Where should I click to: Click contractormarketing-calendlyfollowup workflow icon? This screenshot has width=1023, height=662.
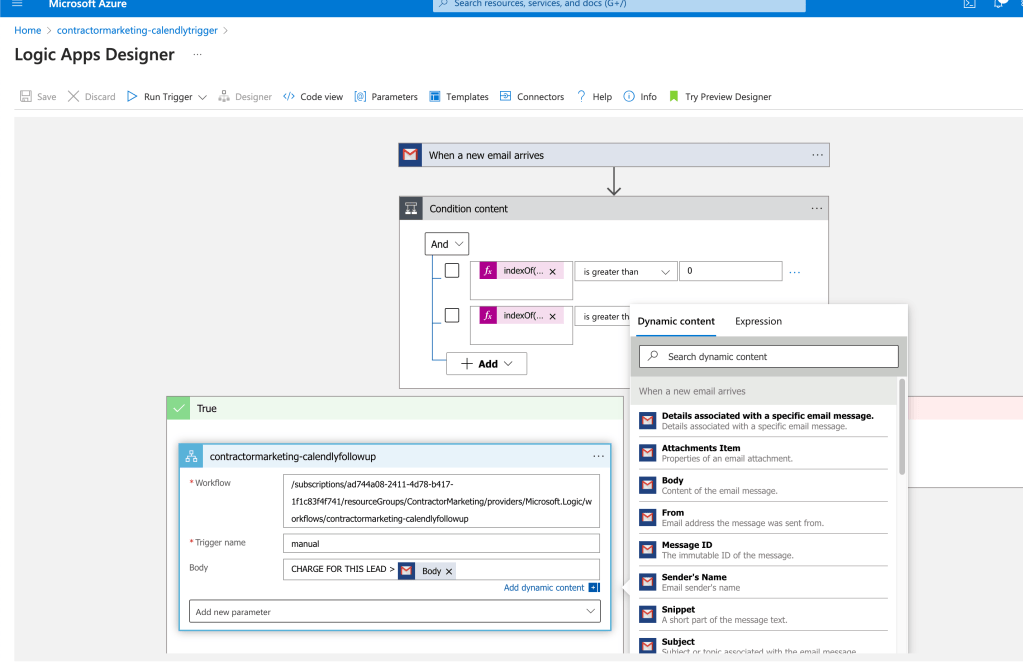point(191,457)
